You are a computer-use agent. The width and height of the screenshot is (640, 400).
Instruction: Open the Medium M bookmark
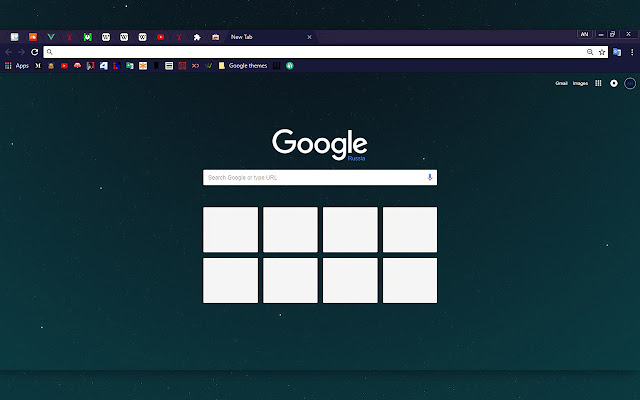(38, 66)
